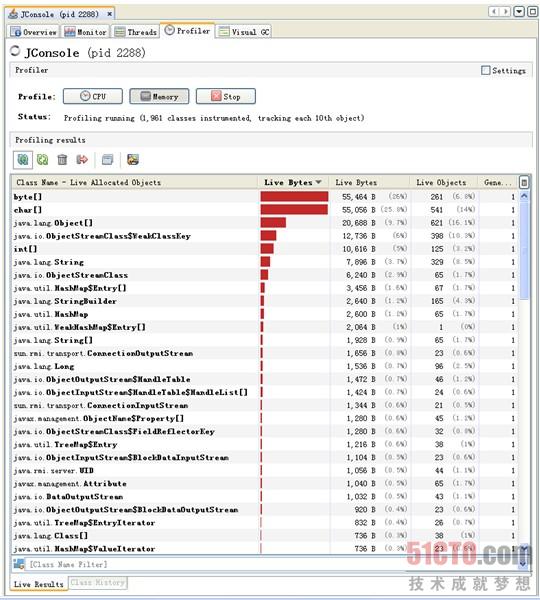
Task: Select java.util.TreeMap$EntryIterator row
Action: pos(265,522)
